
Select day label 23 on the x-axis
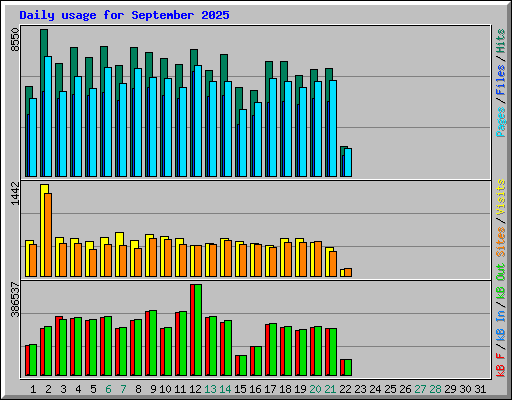click(x=360, y=389)
